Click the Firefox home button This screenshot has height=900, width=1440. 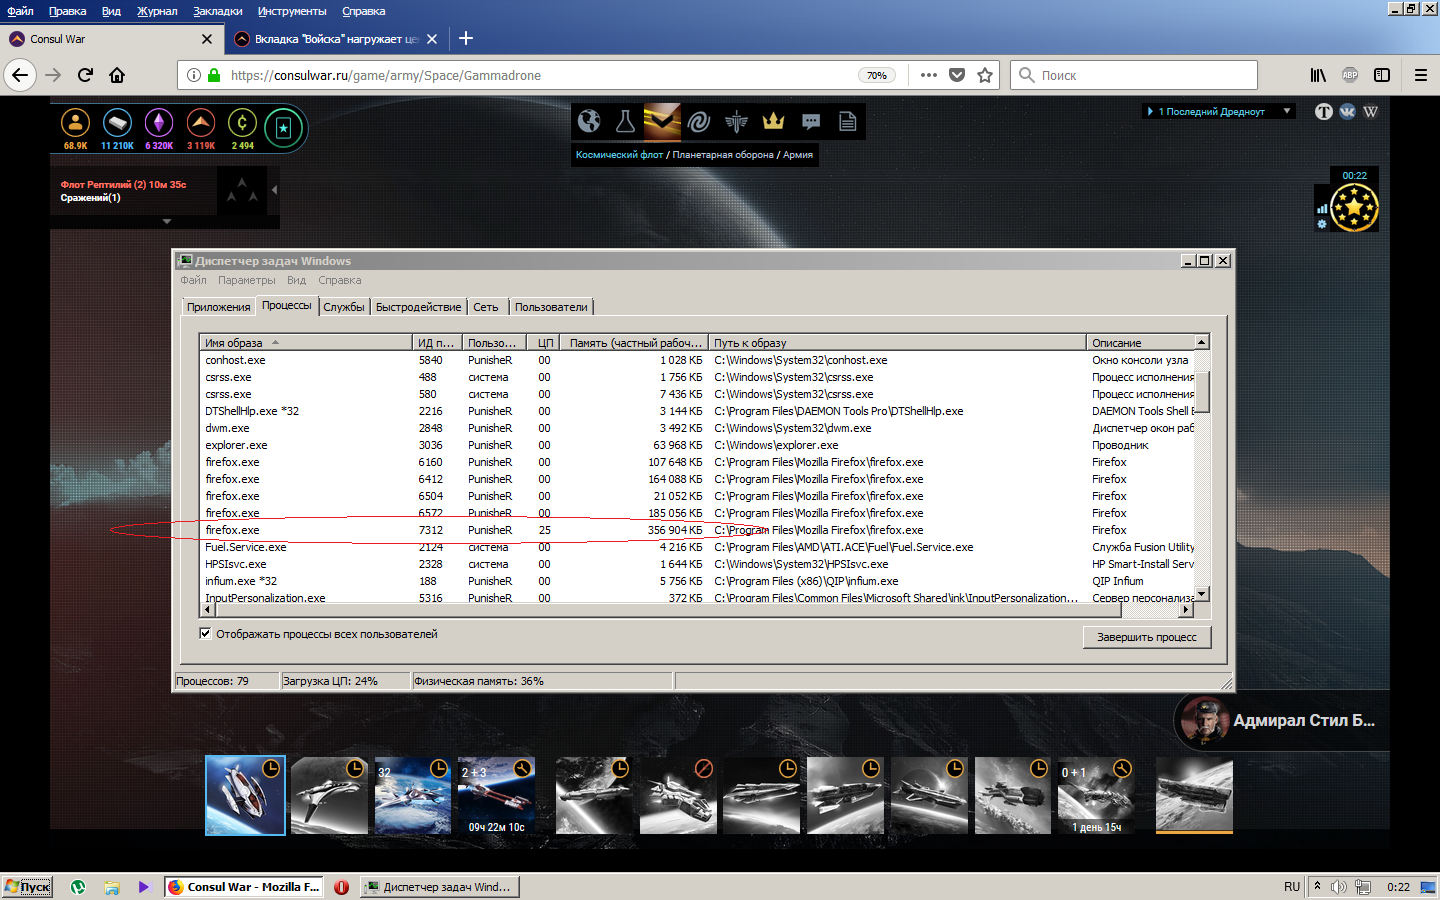(x=117, y=75)
